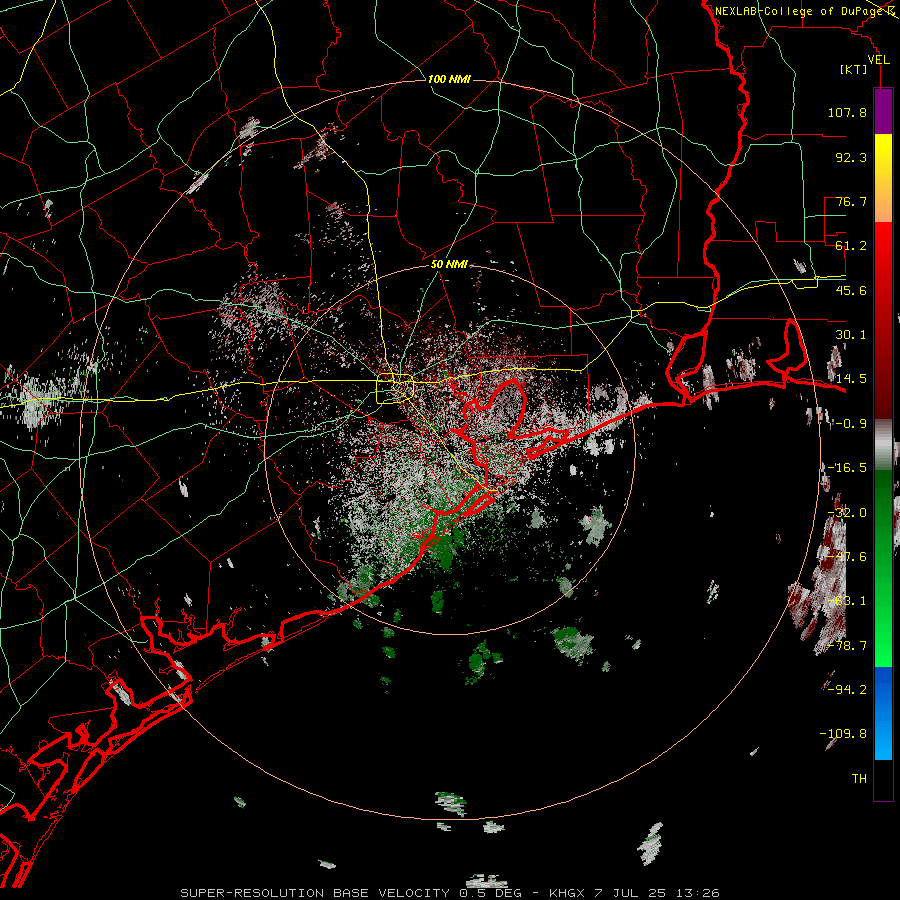
Task: Pick the yellow-orange segment of the color bar
Action: click(x=883, y=178)
